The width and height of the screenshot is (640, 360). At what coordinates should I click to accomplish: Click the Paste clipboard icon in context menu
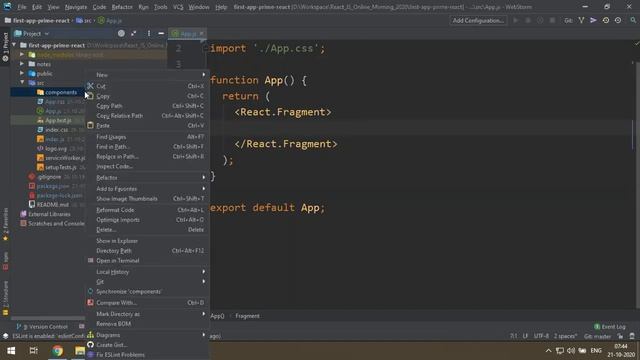point(90,125)
